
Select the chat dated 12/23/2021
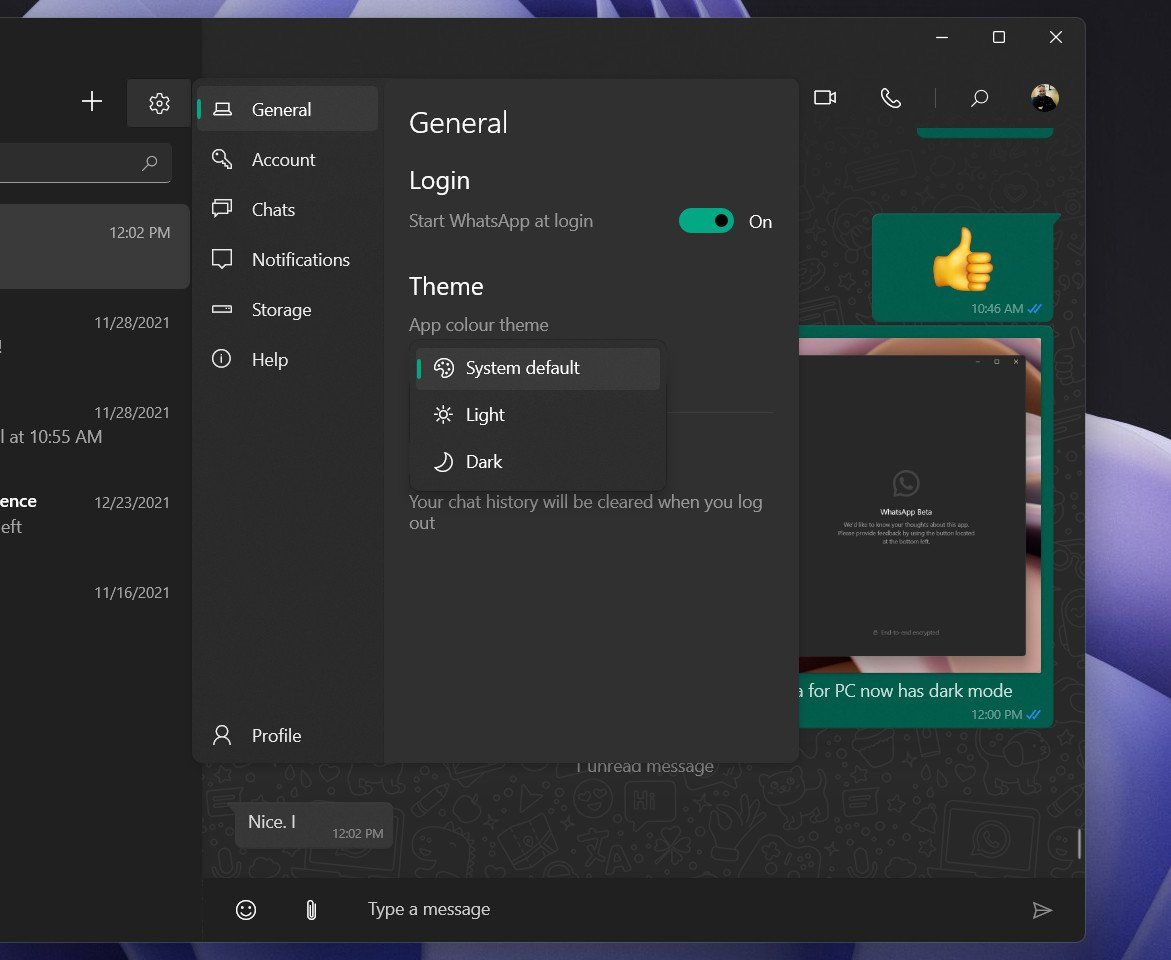(94, 515)
